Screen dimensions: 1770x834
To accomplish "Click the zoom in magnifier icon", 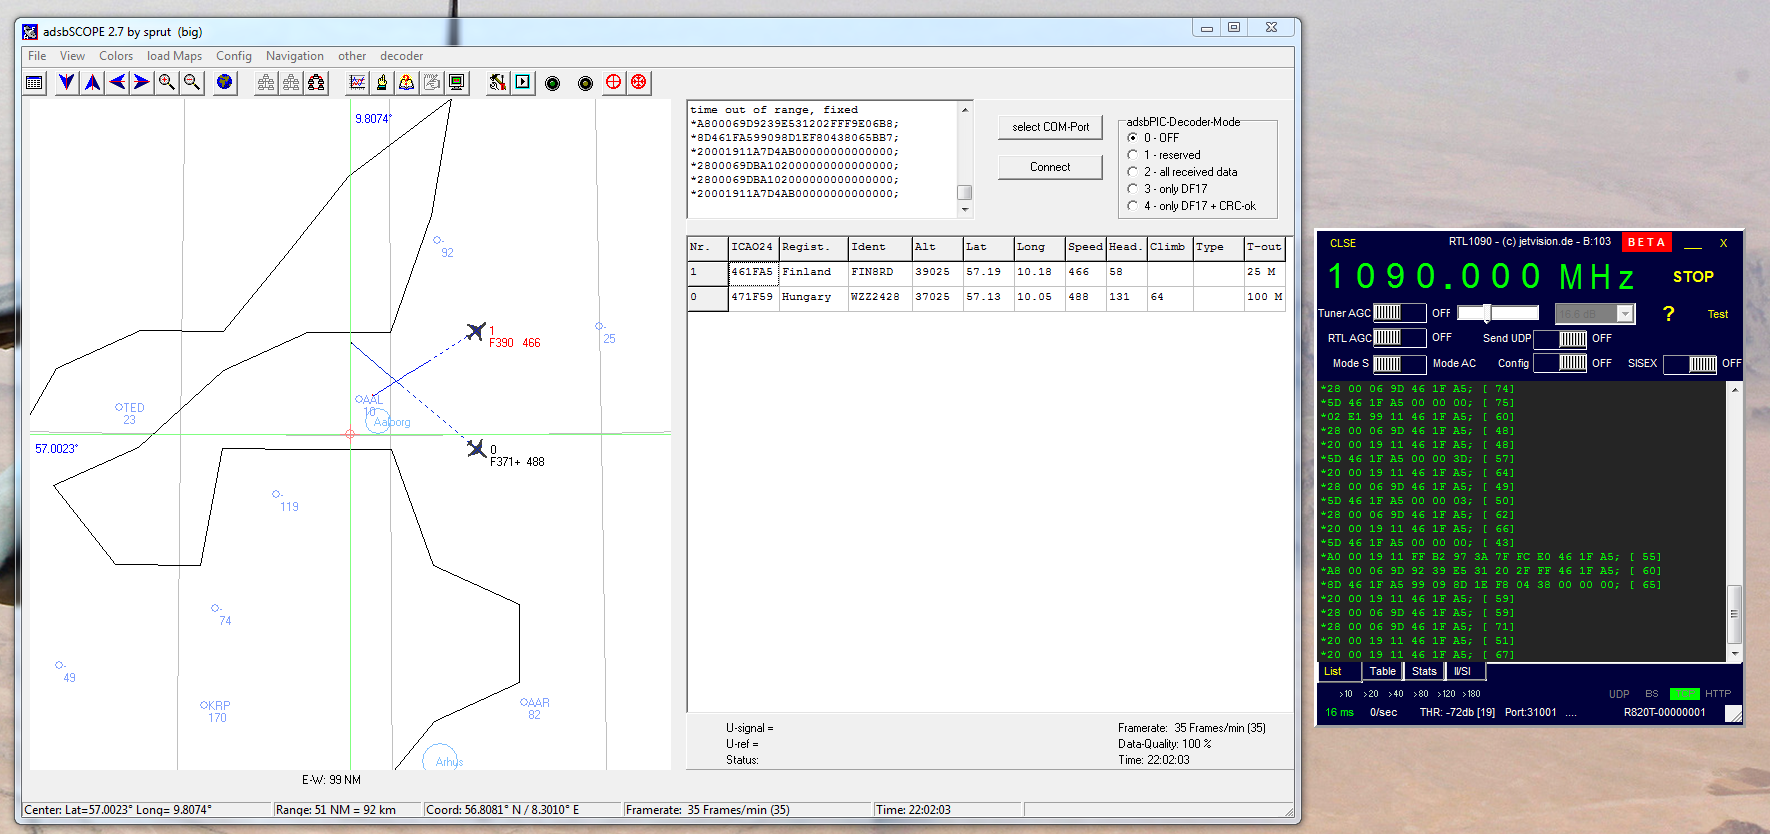I will [167, 83].
